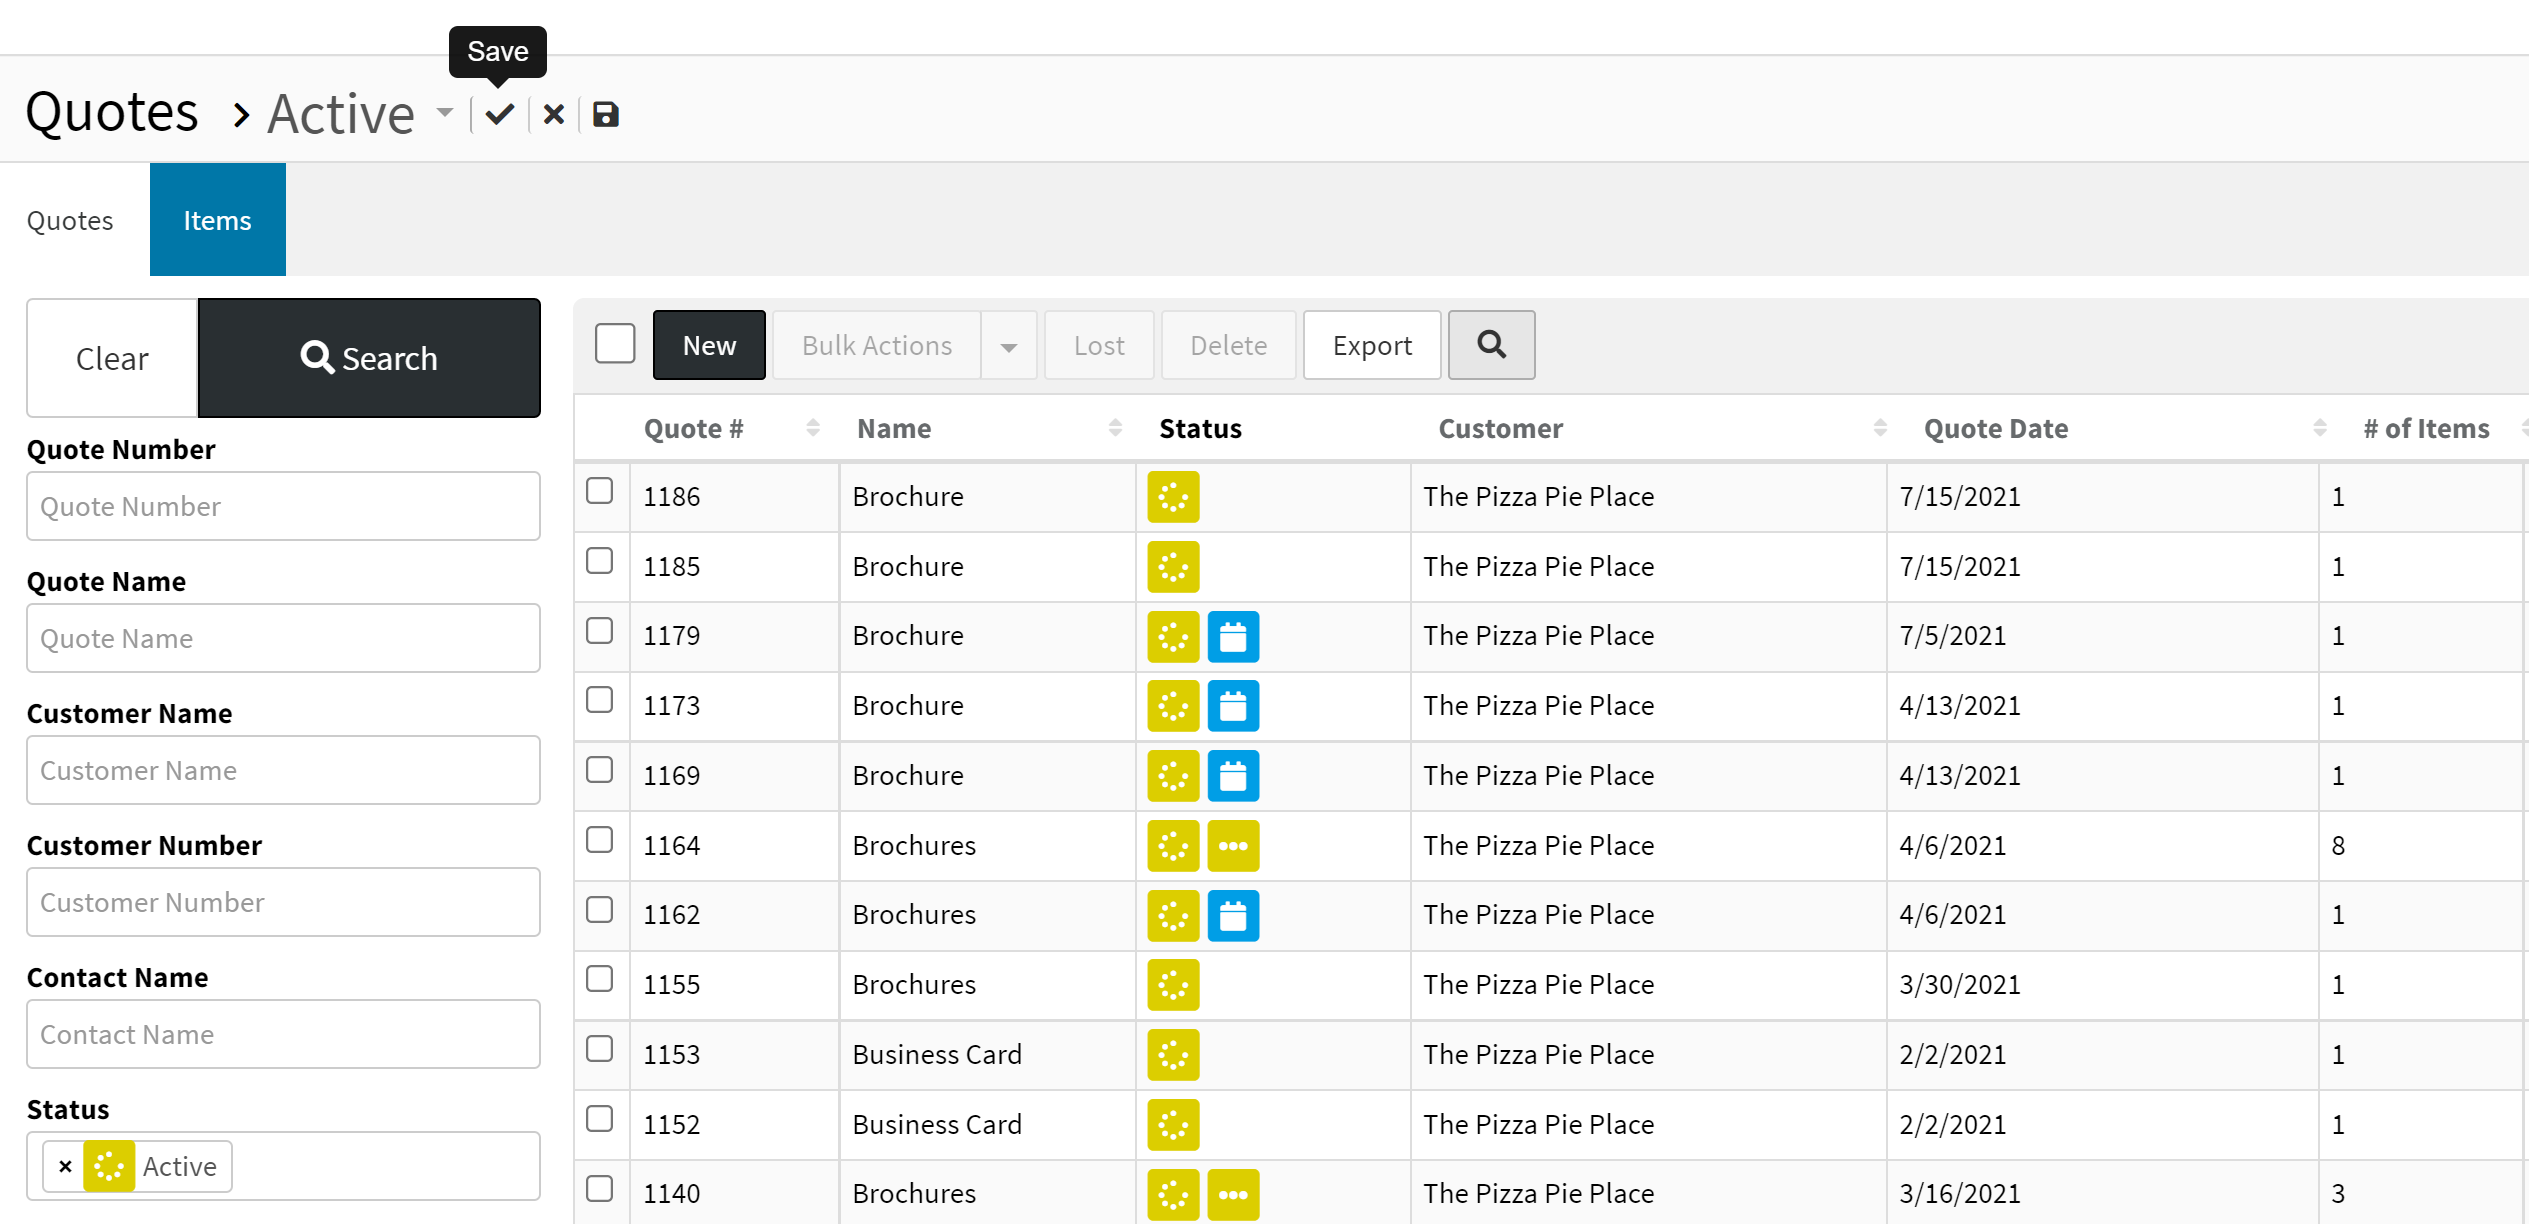The image size is (2529, 1224).
Task: Click blue calendar status icon on quote 1179
Action: point(1232,637)
